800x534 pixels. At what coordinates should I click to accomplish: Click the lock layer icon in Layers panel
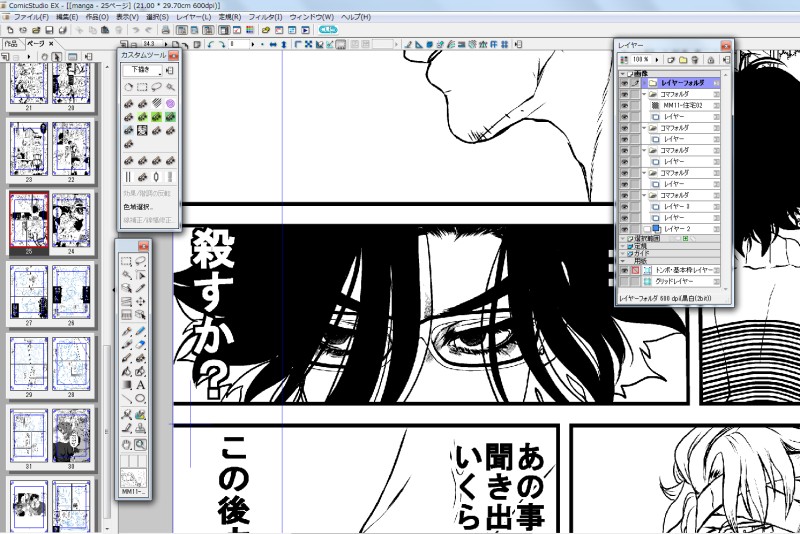click(711, 60)
